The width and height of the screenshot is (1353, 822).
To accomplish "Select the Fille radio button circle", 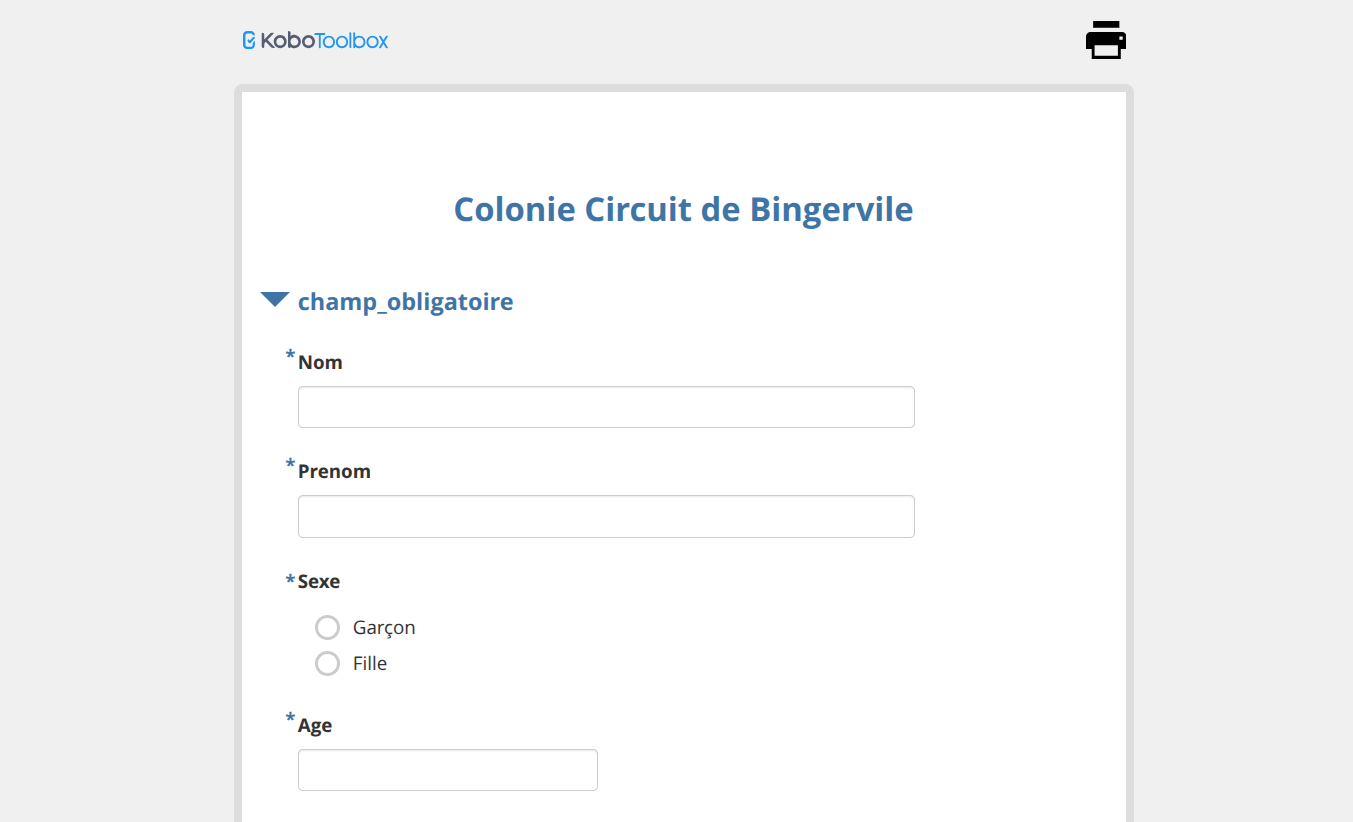I will [327, 663].
